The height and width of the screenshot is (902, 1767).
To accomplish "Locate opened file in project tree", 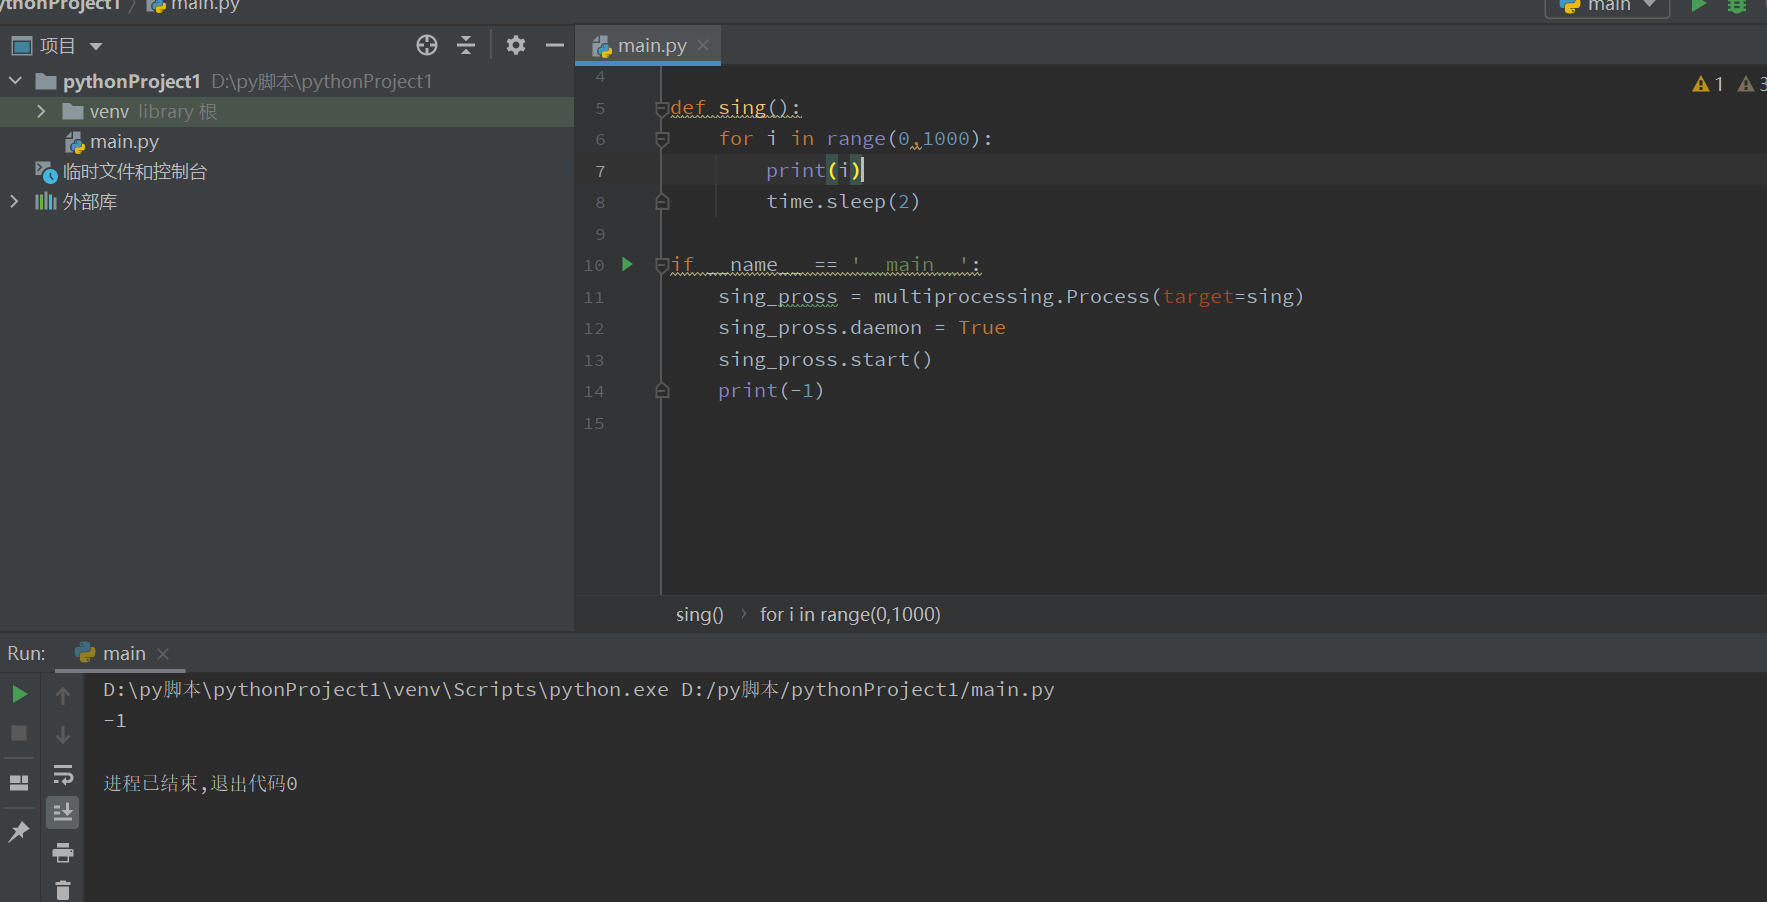I will (427, 45).
